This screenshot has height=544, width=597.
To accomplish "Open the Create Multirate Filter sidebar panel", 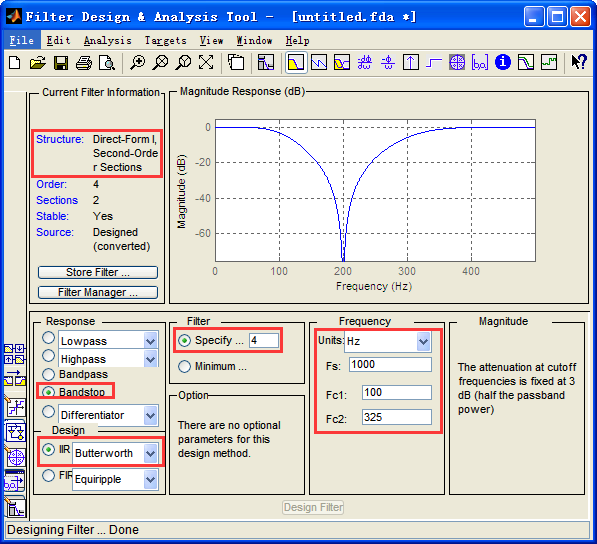I will pos(14,354).
